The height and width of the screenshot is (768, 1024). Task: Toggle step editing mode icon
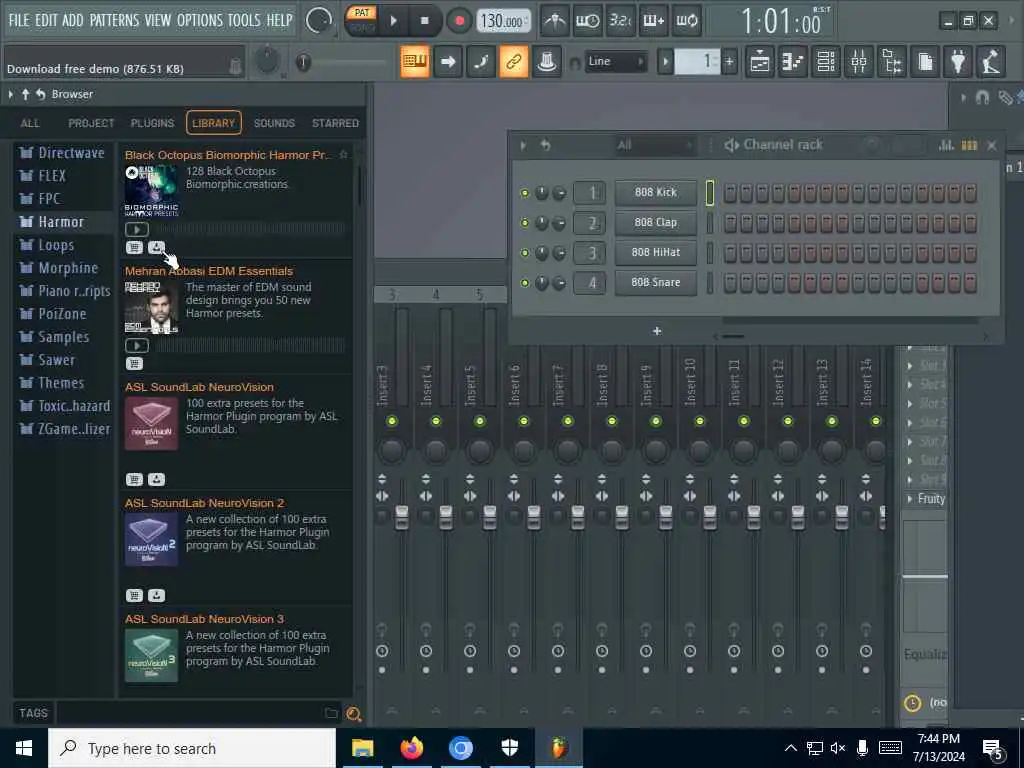[x=481, y=61]
